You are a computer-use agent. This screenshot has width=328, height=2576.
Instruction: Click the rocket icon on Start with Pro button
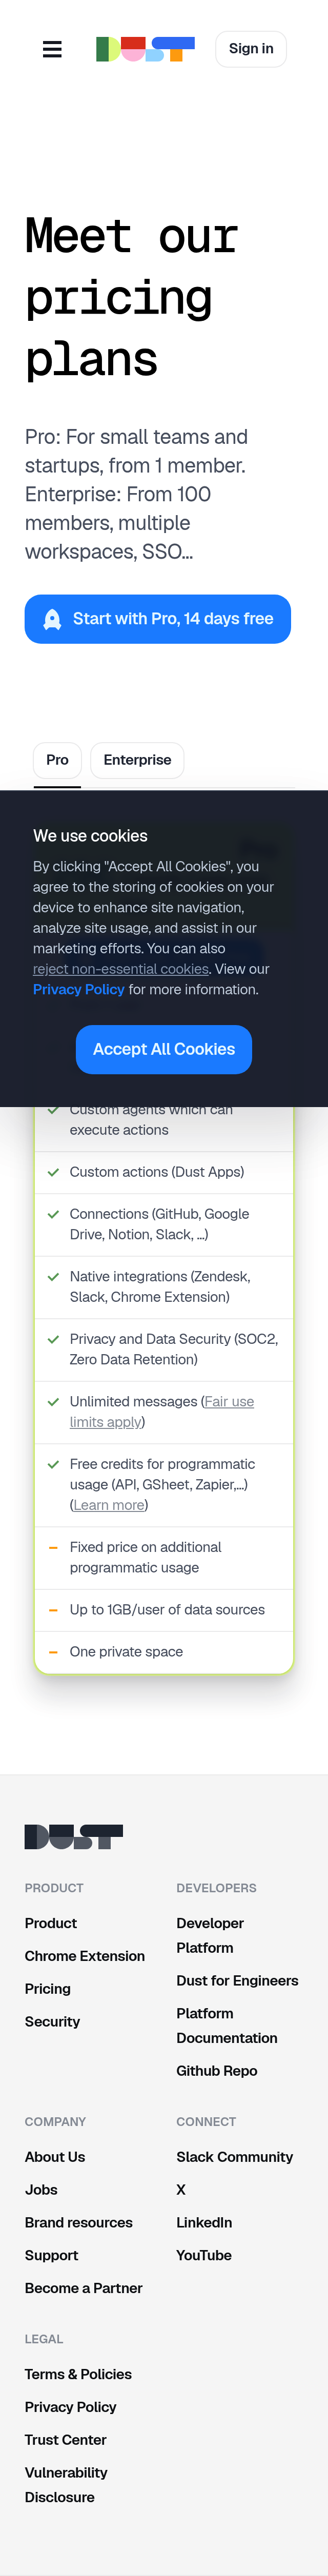pos(52,619)
